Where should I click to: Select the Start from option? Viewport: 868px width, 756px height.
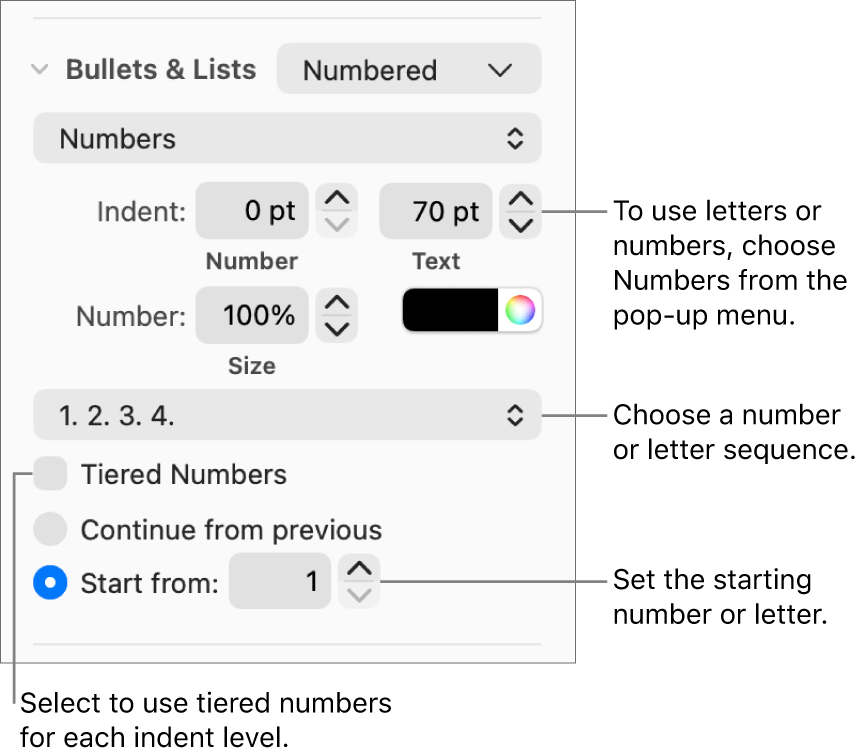coord(50,583)
